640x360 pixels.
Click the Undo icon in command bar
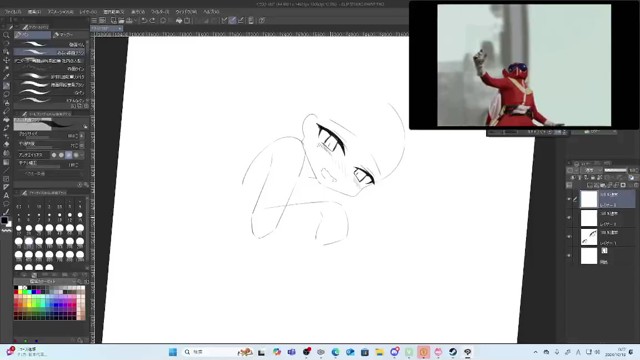pos(144,20)
